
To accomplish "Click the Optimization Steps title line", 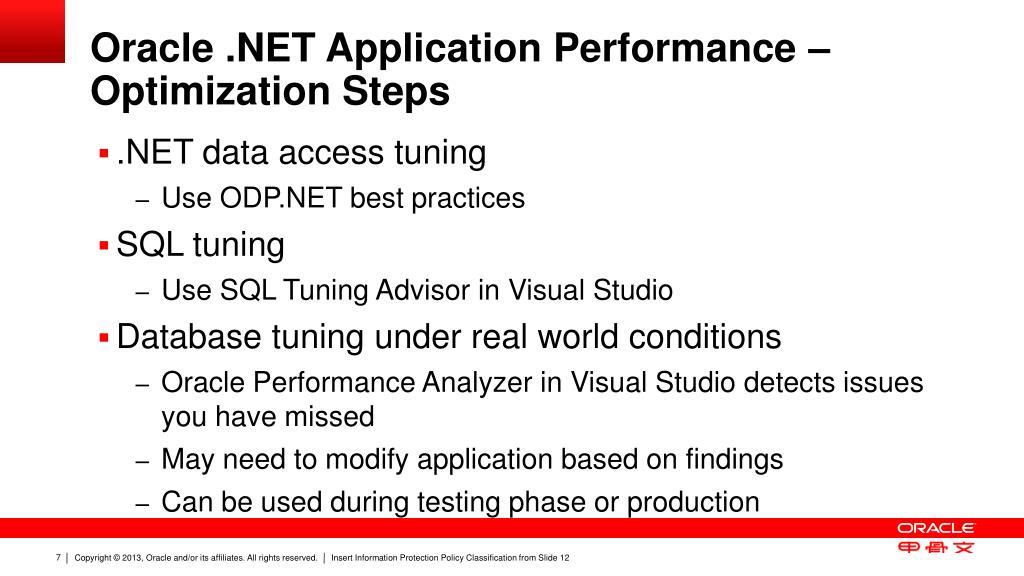I will coord(270,91).
